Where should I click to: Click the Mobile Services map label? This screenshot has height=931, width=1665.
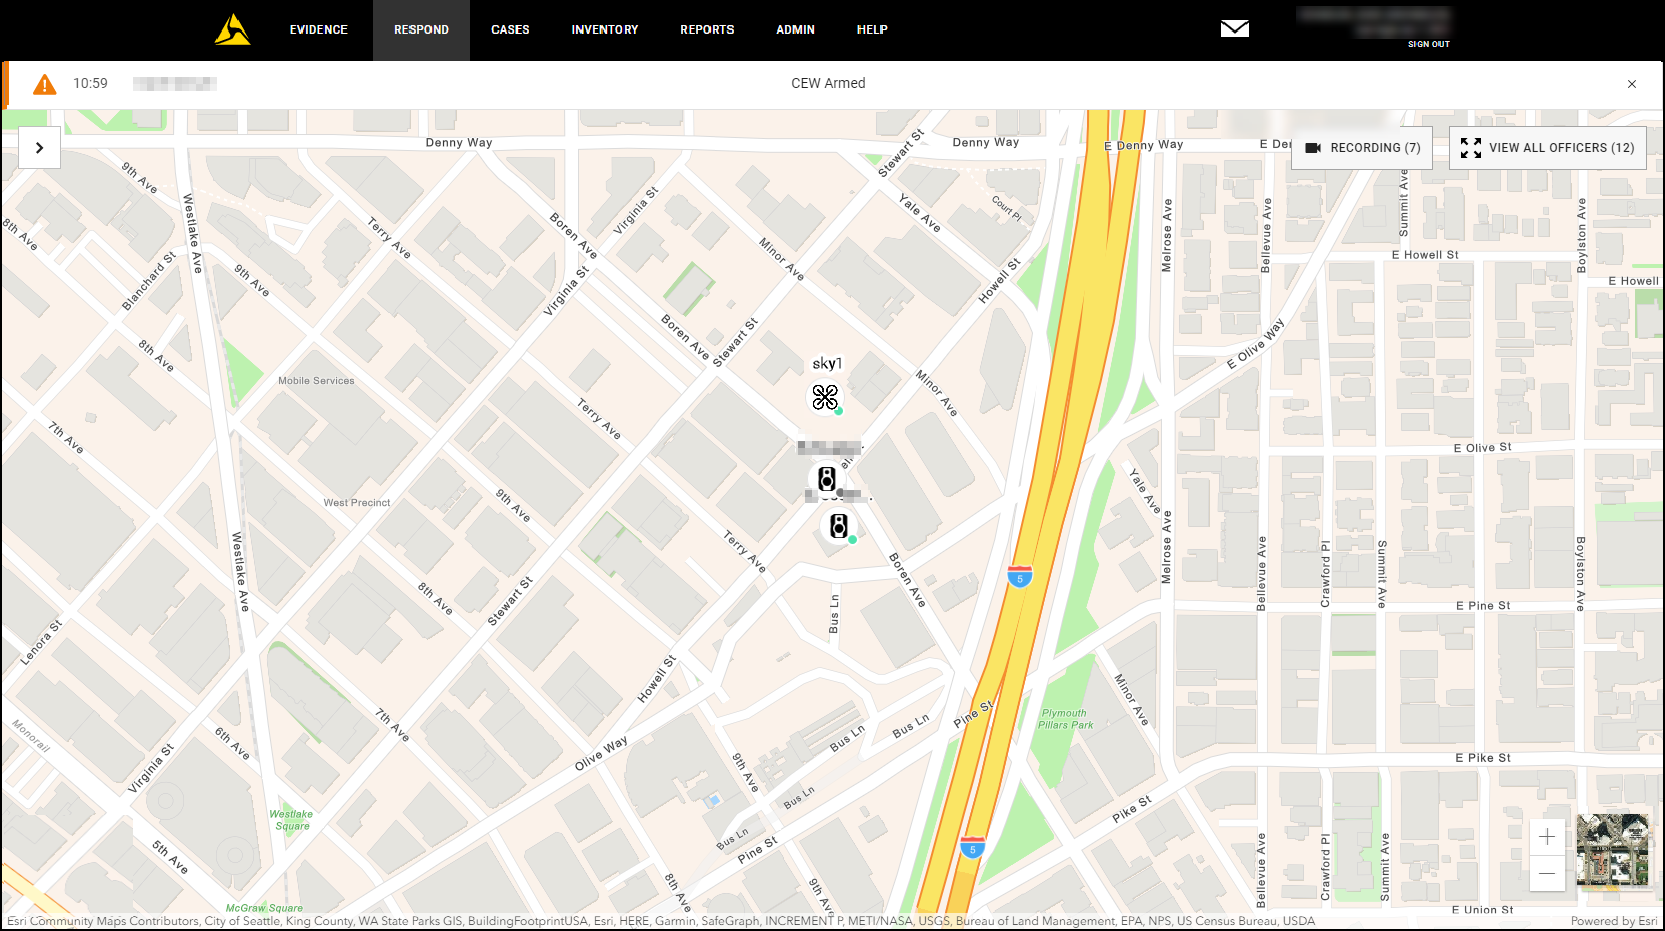point(316,381)
